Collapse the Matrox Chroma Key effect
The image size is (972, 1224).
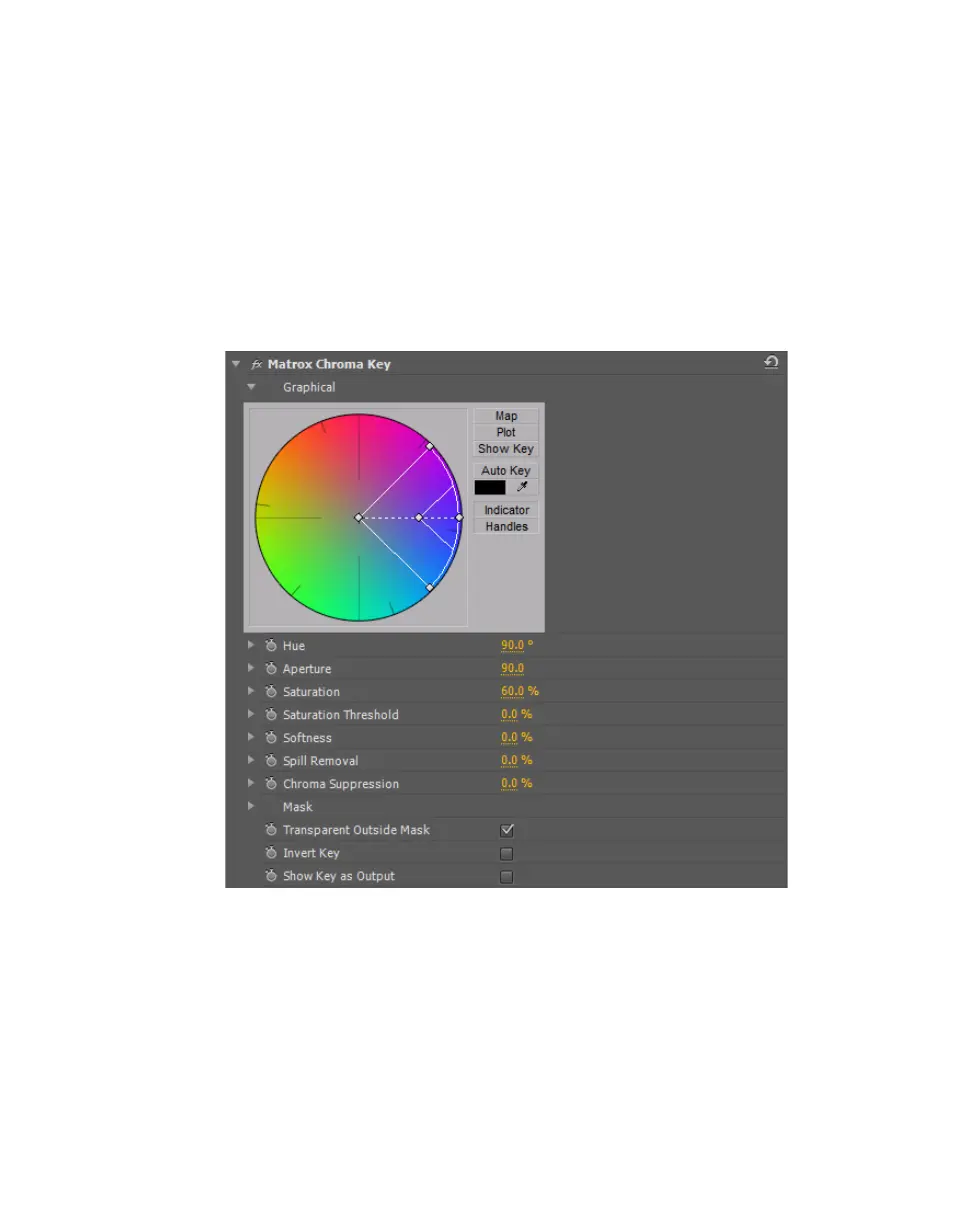(x=237, y=365)
